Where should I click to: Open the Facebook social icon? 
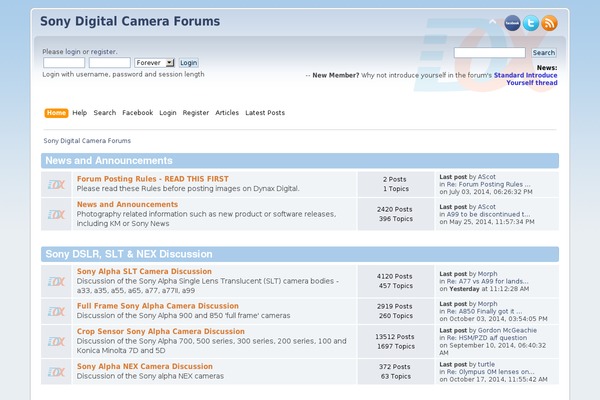coord(512,23)
